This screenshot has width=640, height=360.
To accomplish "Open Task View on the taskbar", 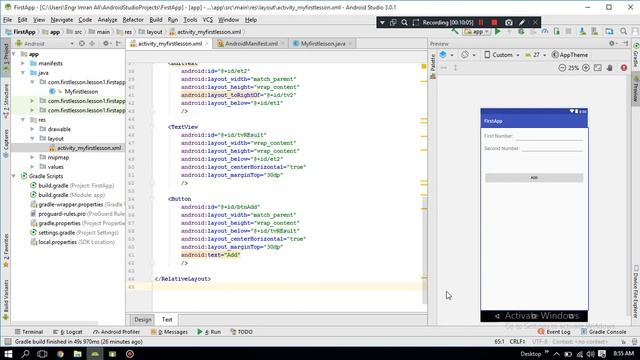I will (x=42, y=354).
